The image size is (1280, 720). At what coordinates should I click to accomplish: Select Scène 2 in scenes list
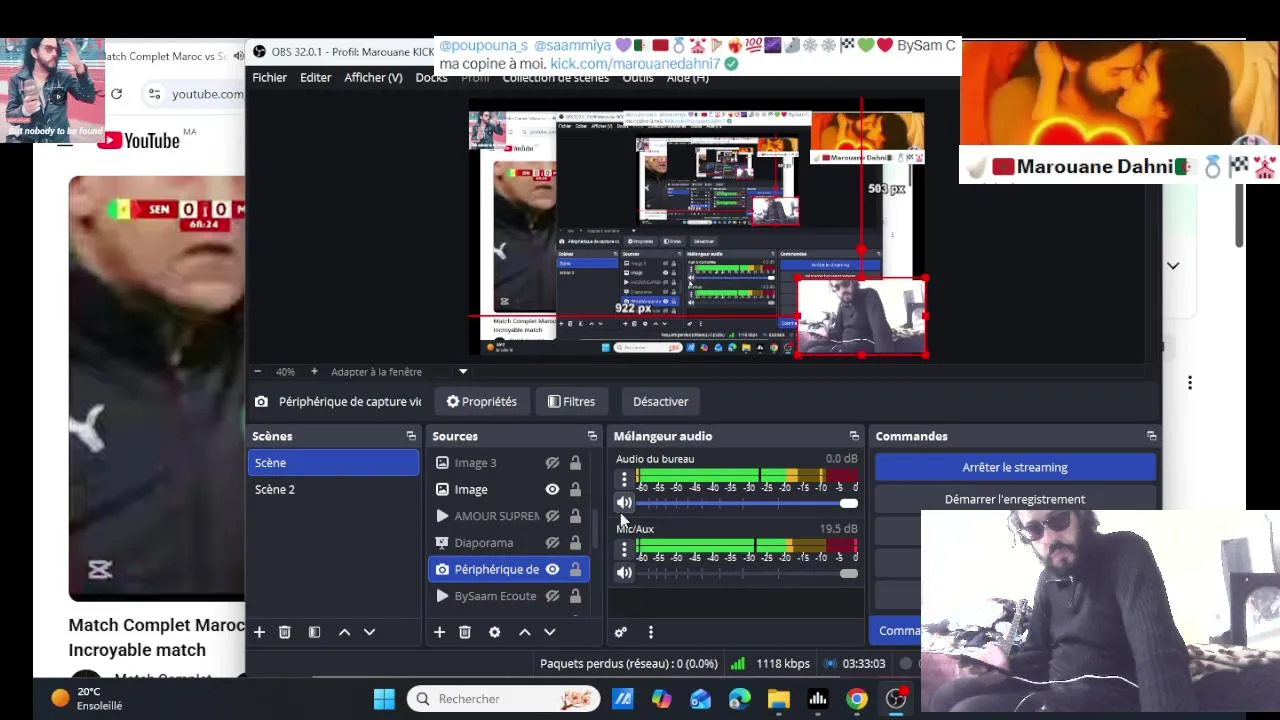(333, 490)
